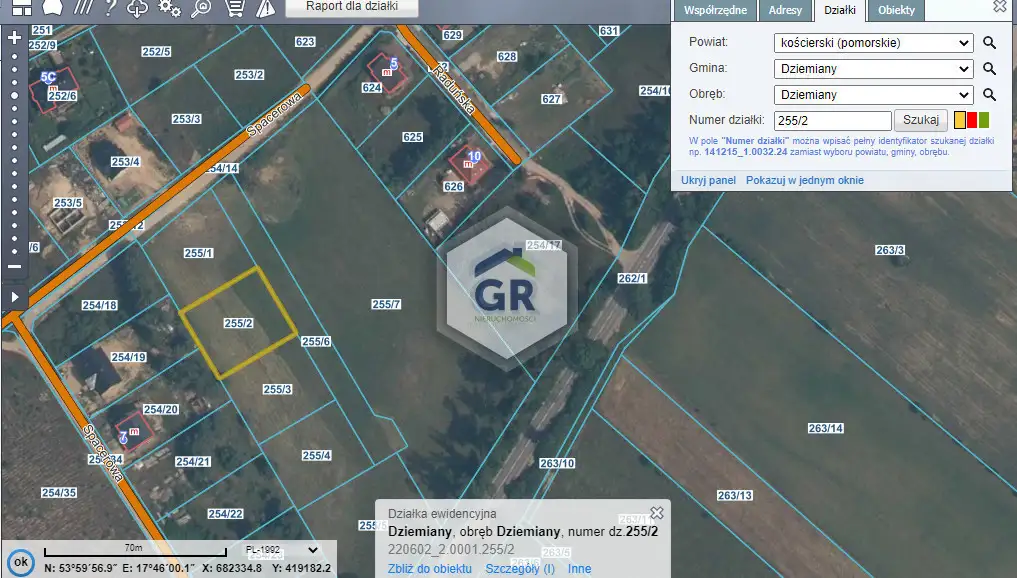The width and height of the screenshot is (1017, 578).
Task: Click the magnifier search icon in toolbar
Action: coord(202,9)
